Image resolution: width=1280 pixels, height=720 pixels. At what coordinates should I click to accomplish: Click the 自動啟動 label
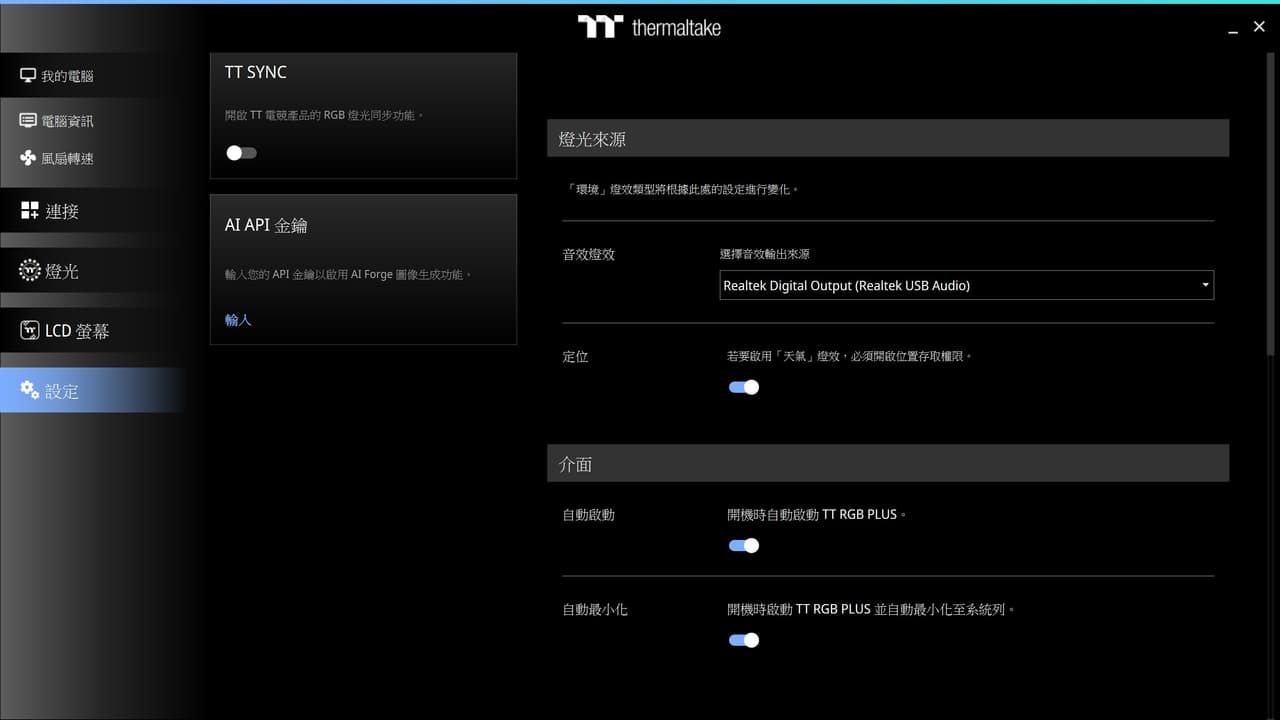589,515
